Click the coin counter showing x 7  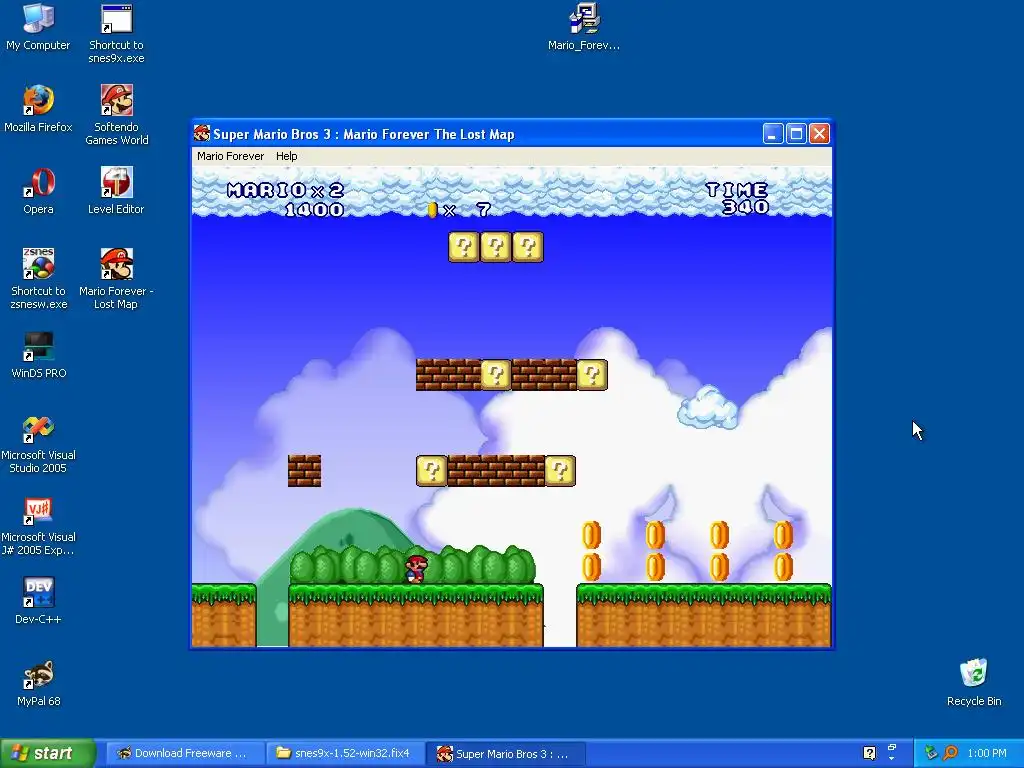pos(458,210)
